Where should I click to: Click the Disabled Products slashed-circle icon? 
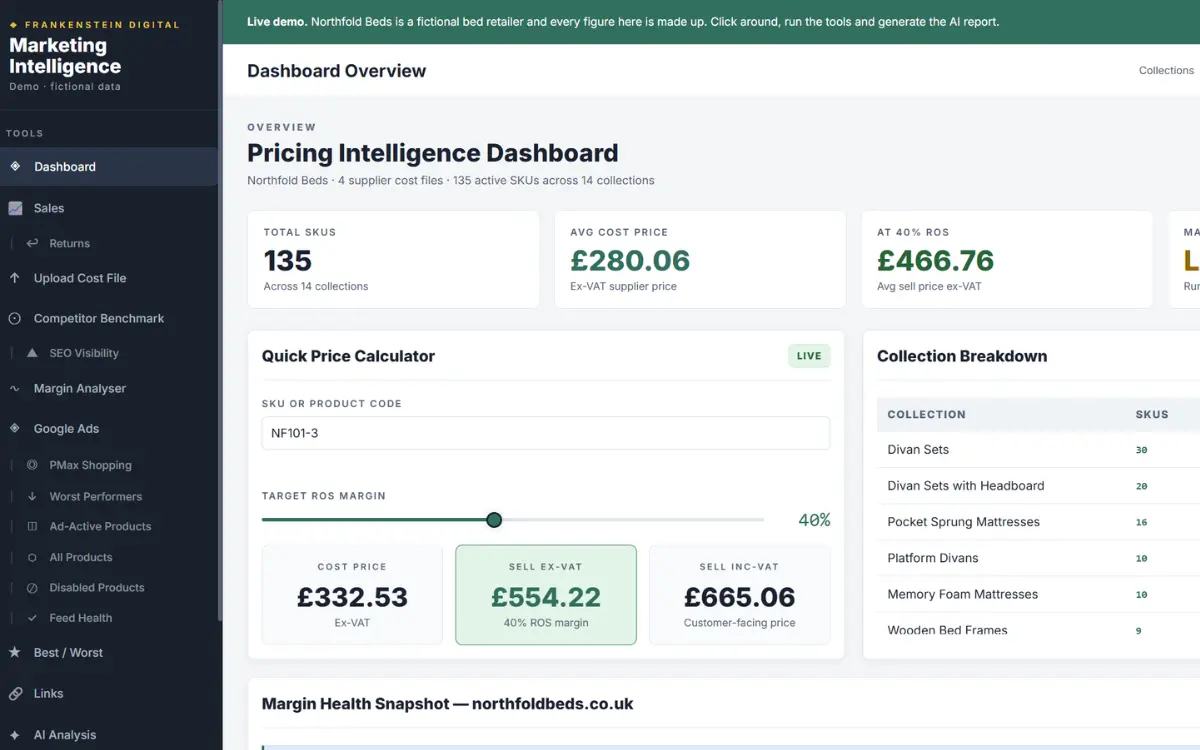point(32,587)
